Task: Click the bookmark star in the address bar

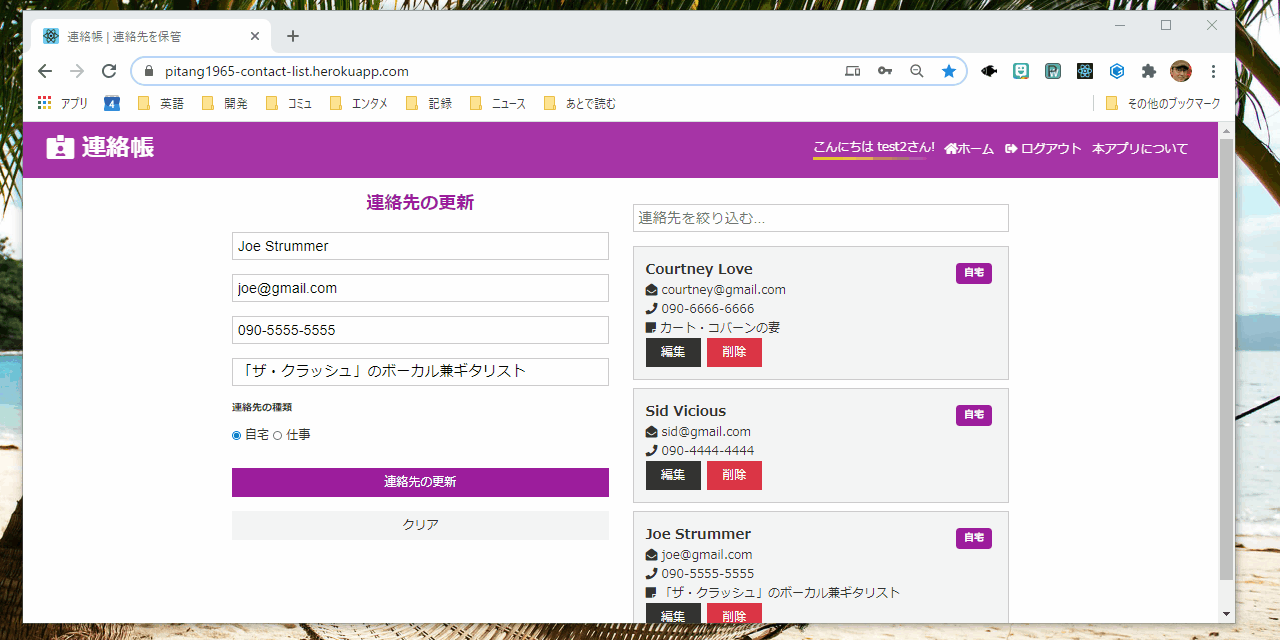Action: click(948, 71)
